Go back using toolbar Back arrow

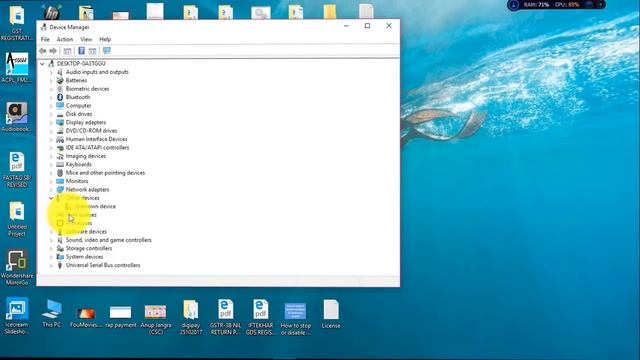click(x=42, y=51)
